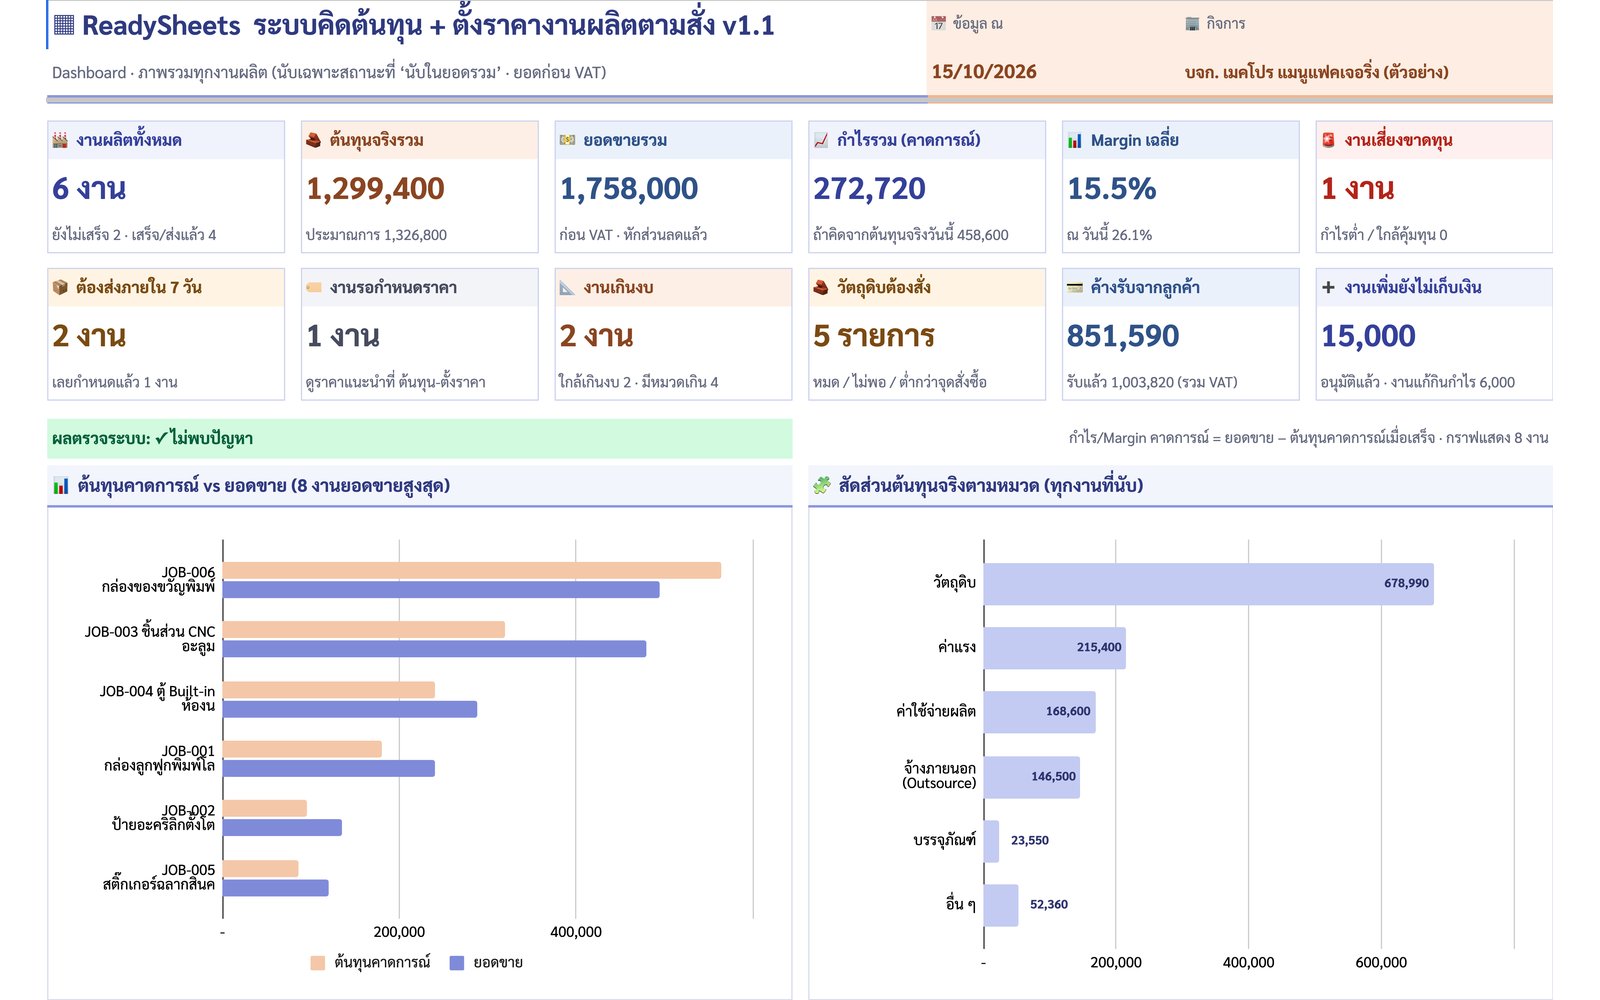1600x1000 pixels.
Task: Click the อื่น ๆ value label 52,360
Action: coord(1049,904)
